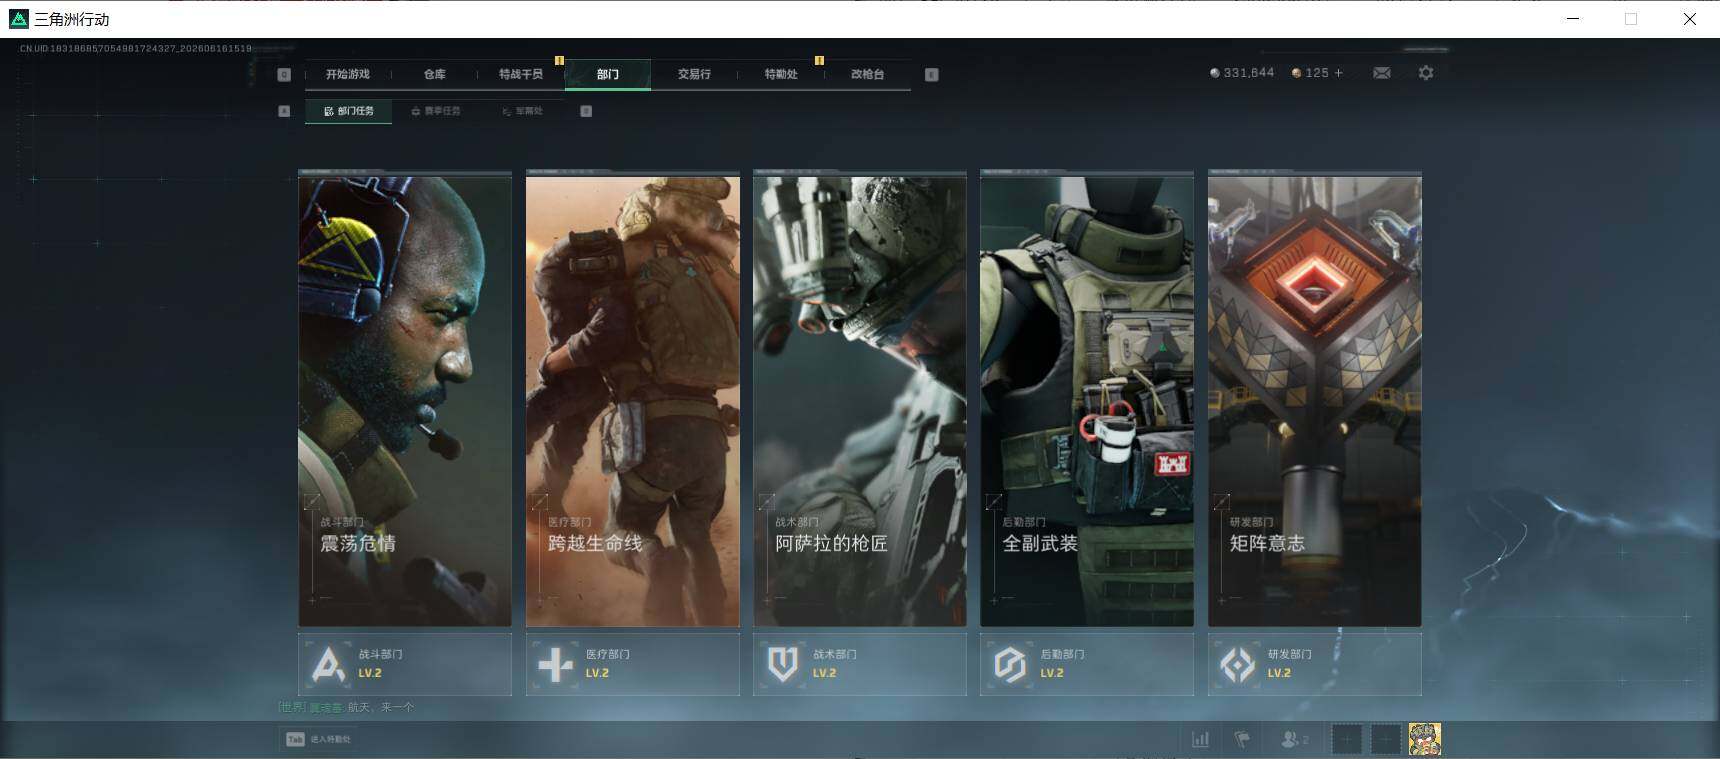This screenshot has height=759, width=1720.
Task: Open the 跨越生命线 mission card
Action: coord(633,399)
